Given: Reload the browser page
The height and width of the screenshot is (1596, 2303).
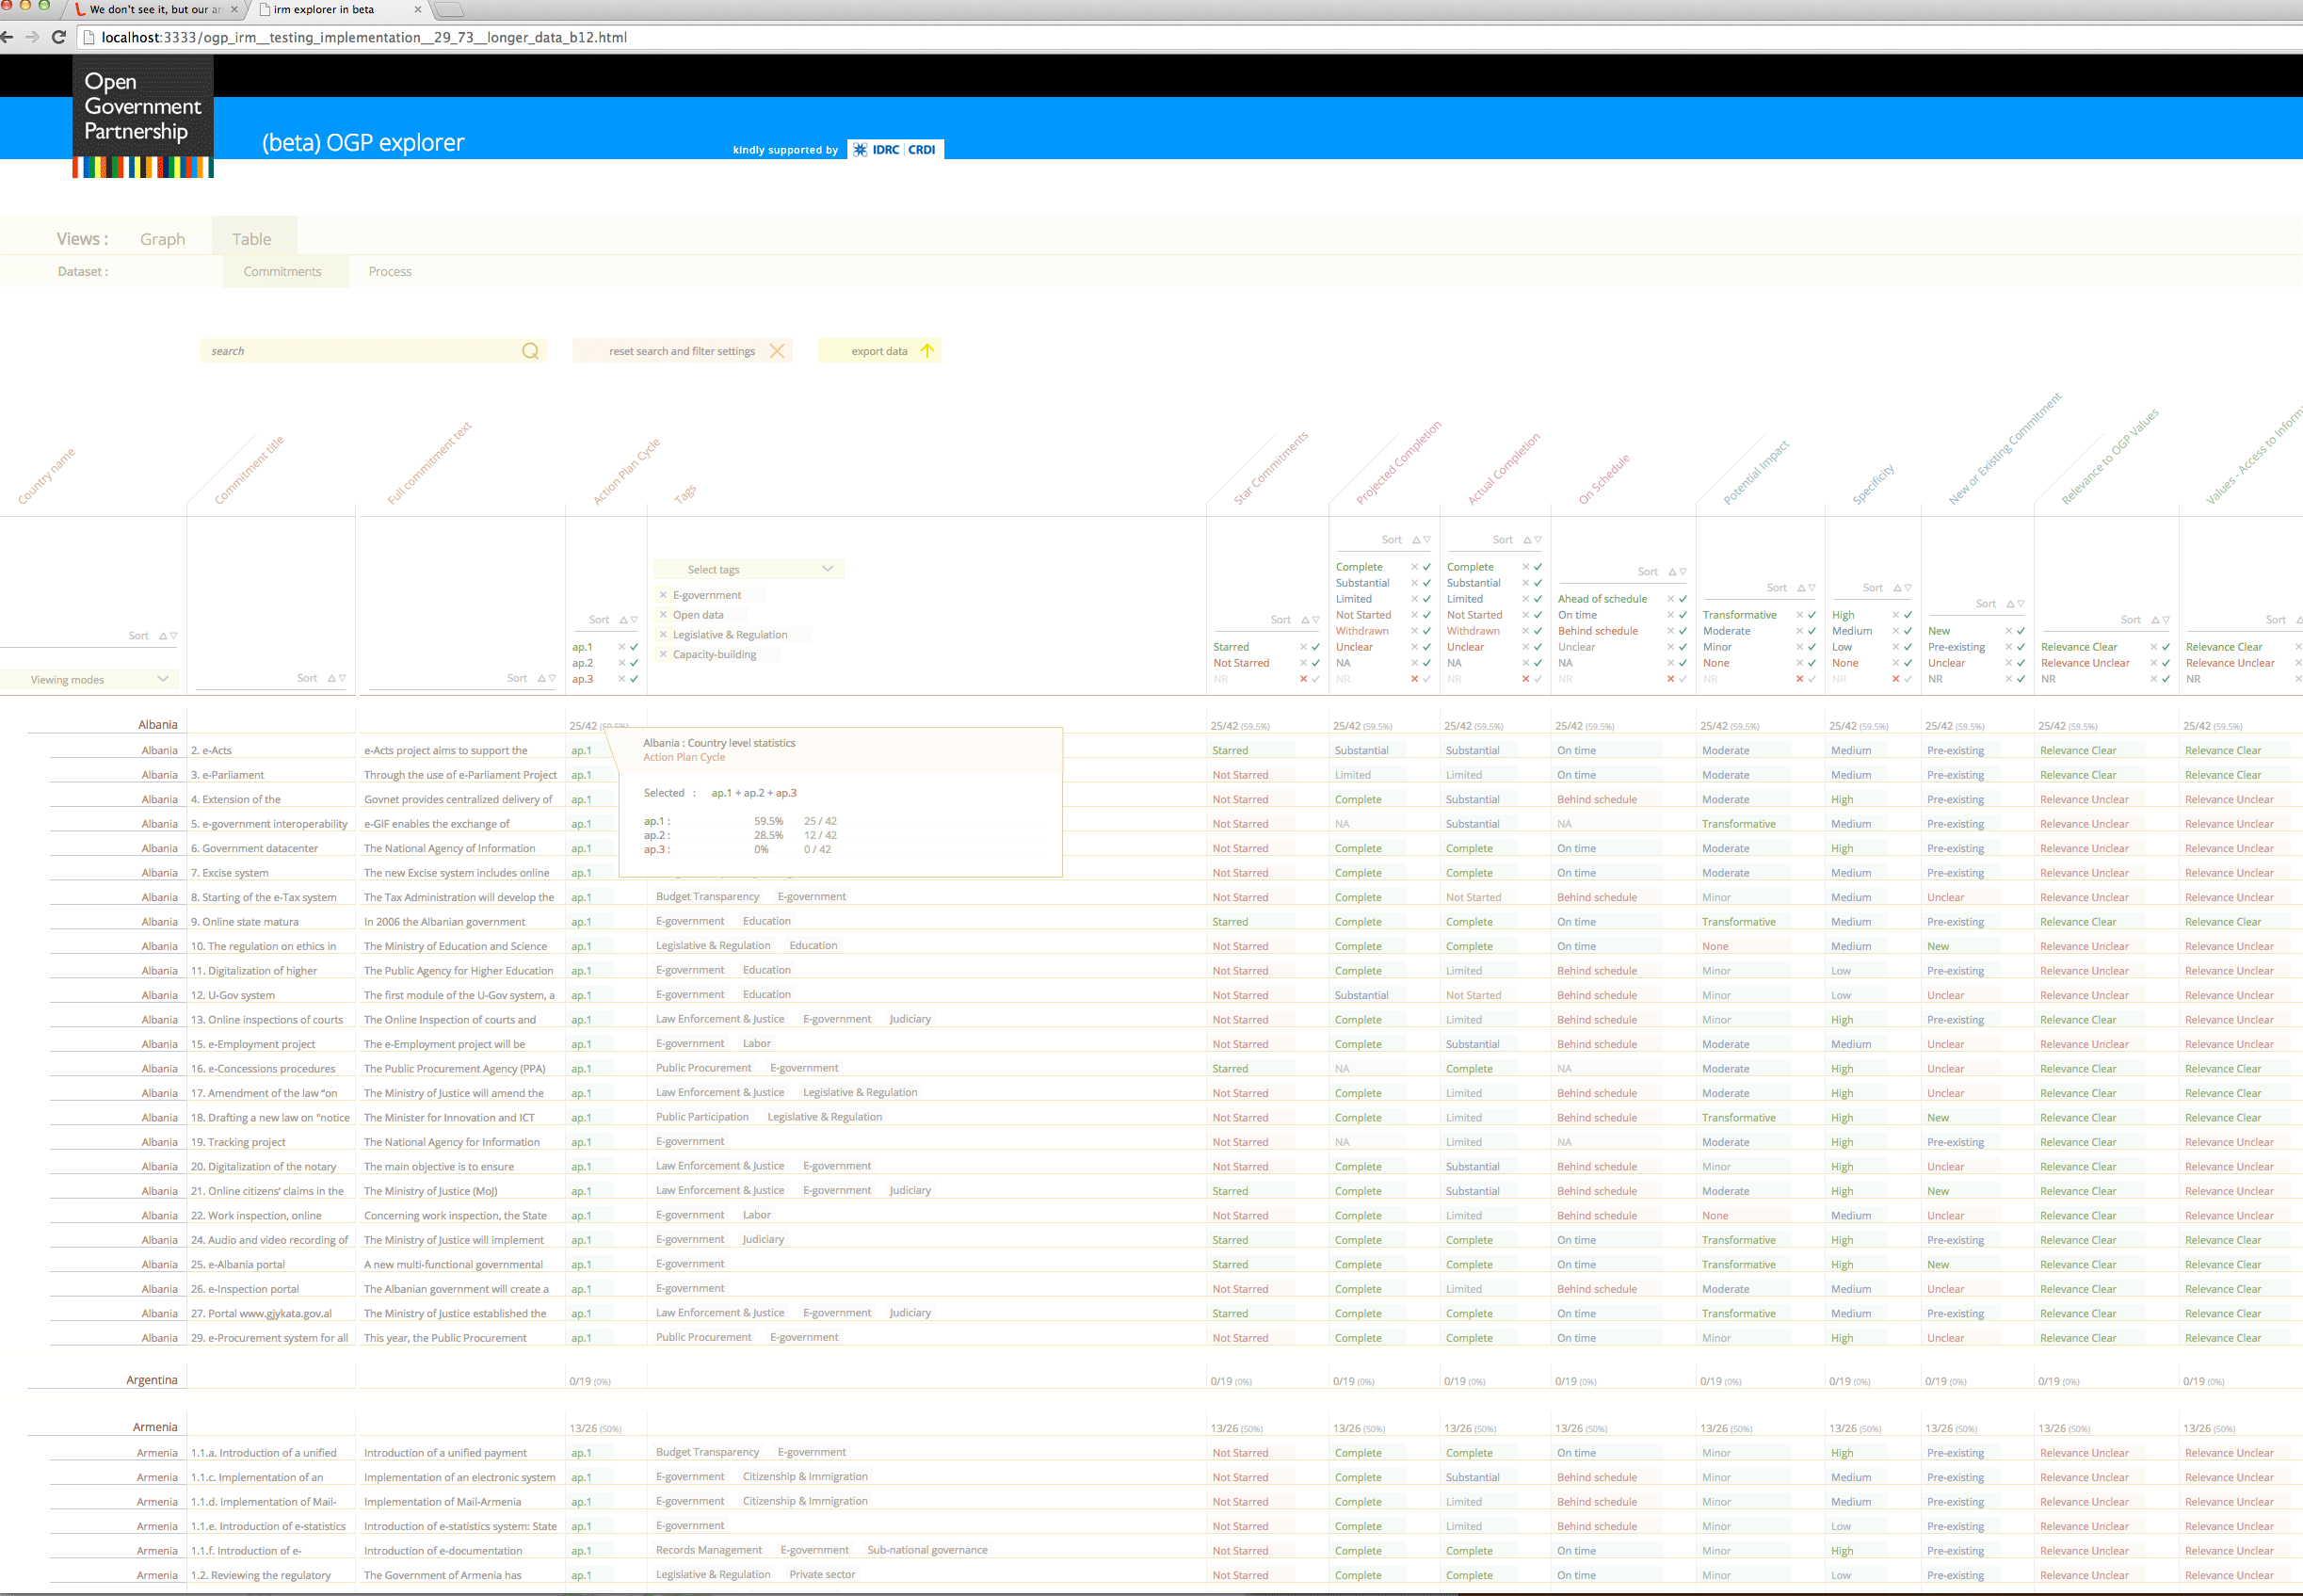Looking at the screenshot, I should (x=58, y=37).
